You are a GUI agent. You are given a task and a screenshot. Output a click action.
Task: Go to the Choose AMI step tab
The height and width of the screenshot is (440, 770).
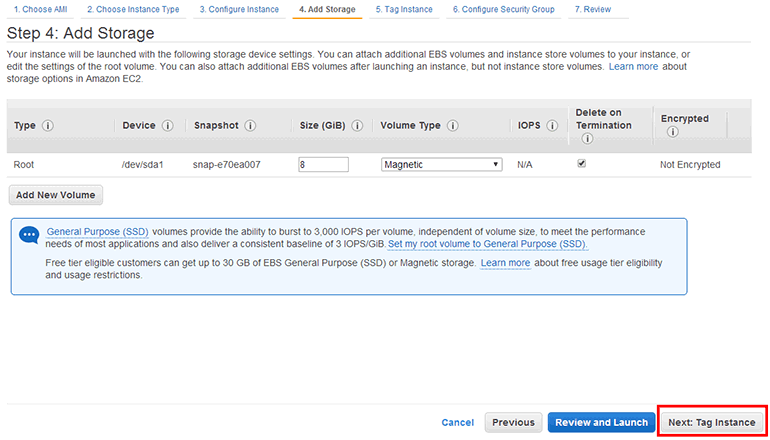[40, 9]
